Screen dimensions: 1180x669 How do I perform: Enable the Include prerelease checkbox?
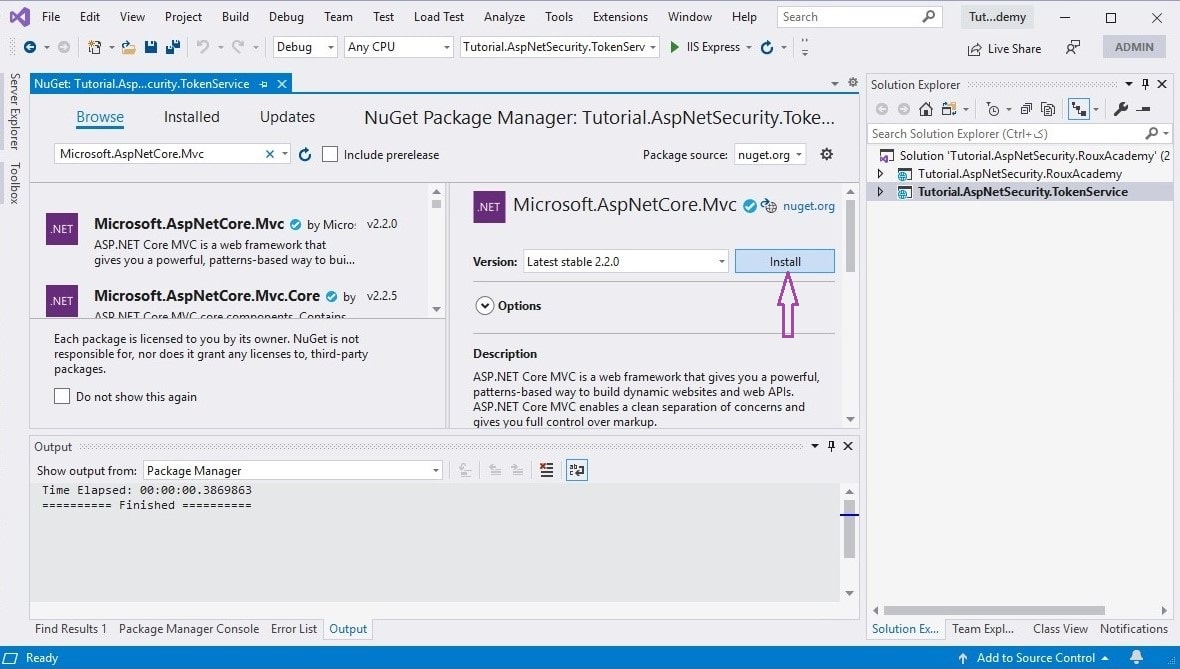click(330, 154)
